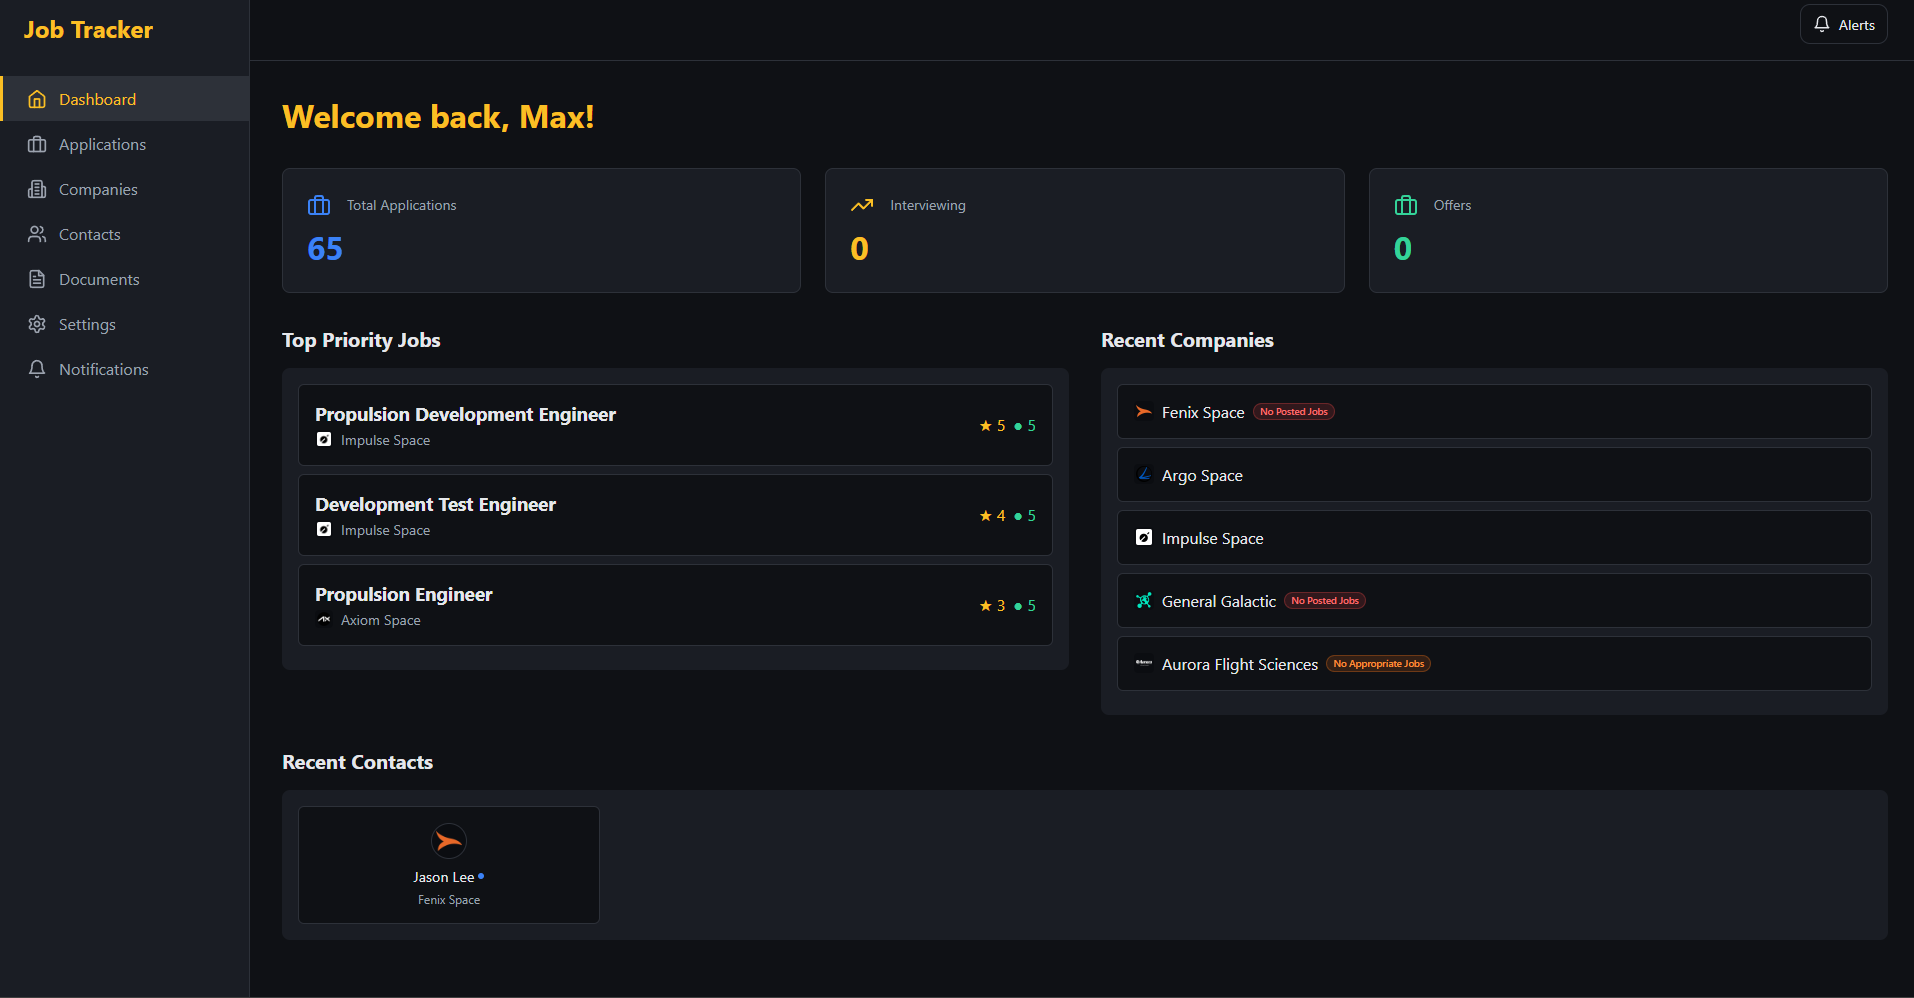Click the No Posted Jobs badge beside Fenix Space
Viewport: 1914px width, 998px height.
pos(1293,411)
